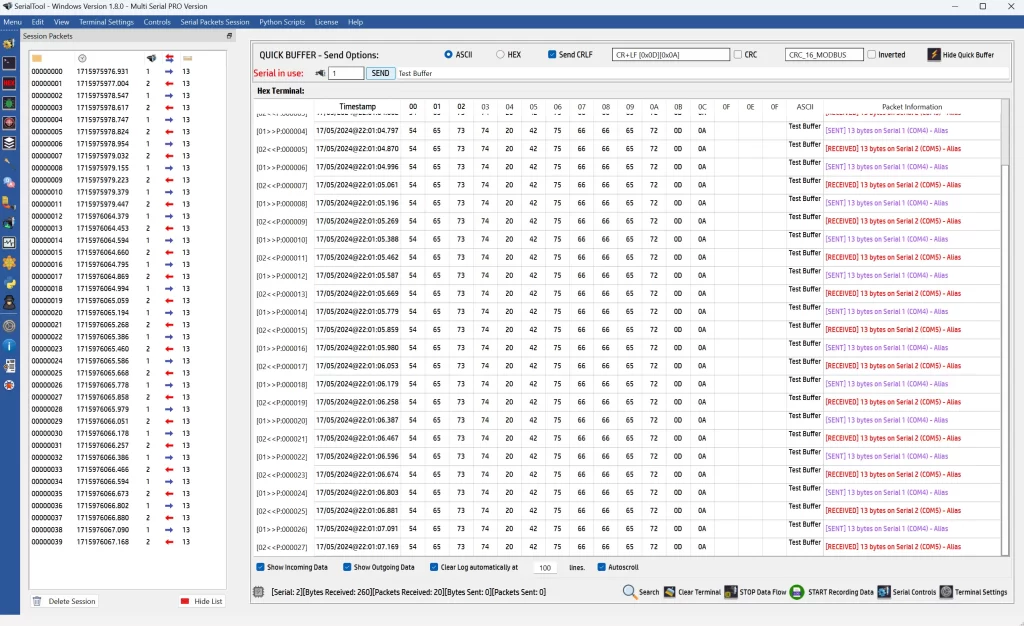Open Serial Controls via its icon
The width and height of the screenshot is (1024, 626).
pos(884,592)
